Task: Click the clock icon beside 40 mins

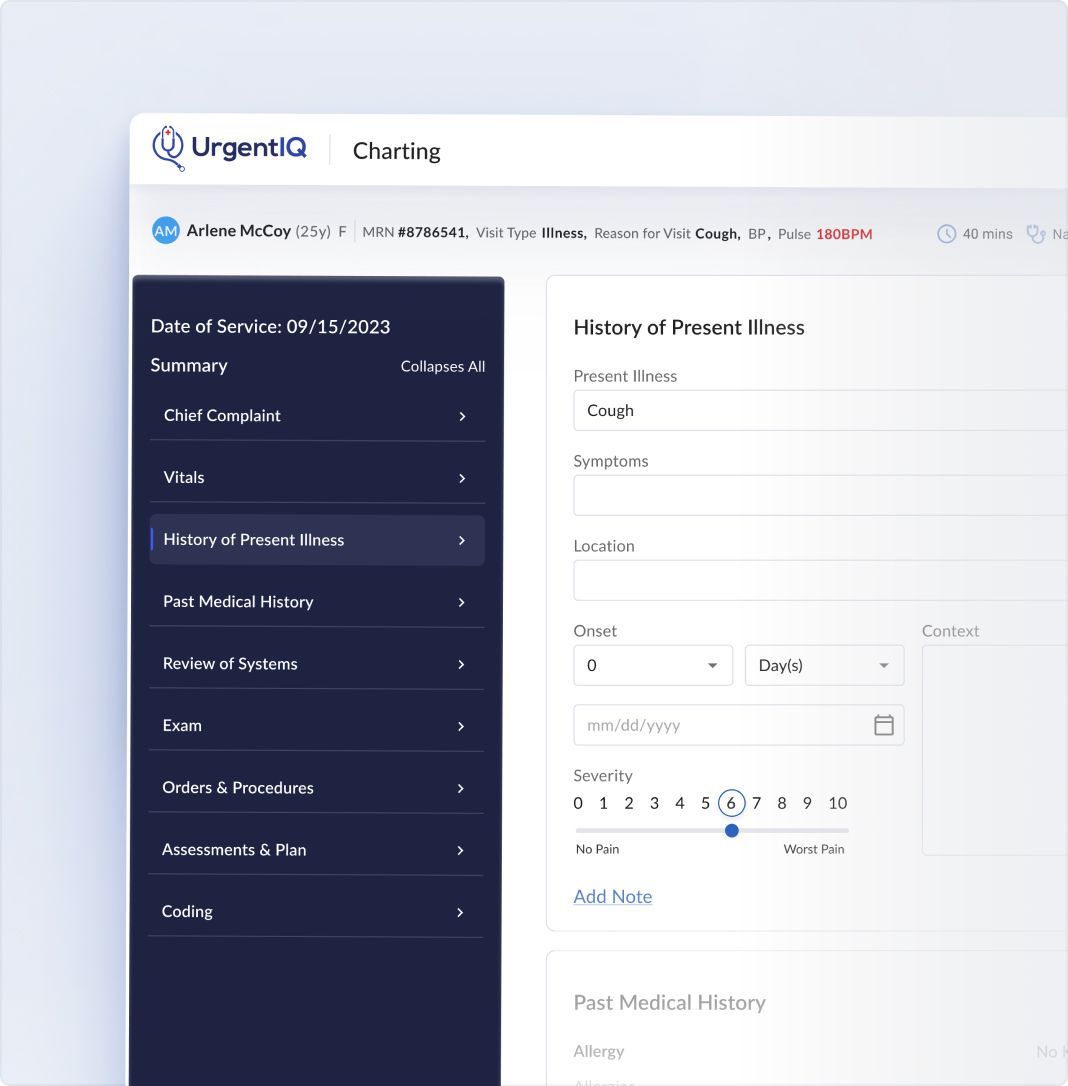Action: (946, 233)
